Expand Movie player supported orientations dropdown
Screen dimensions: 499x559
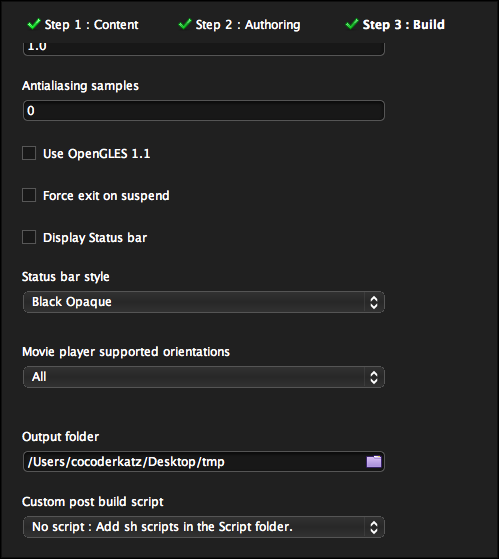click(x=204, y=377)
